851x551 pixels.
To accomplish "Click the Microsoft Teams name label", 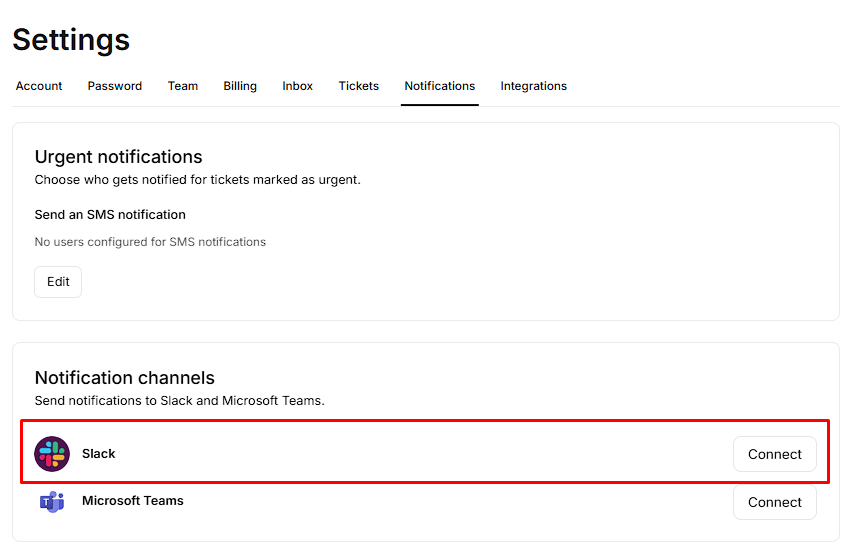I will pyautogui.click(x=133, y=501).
